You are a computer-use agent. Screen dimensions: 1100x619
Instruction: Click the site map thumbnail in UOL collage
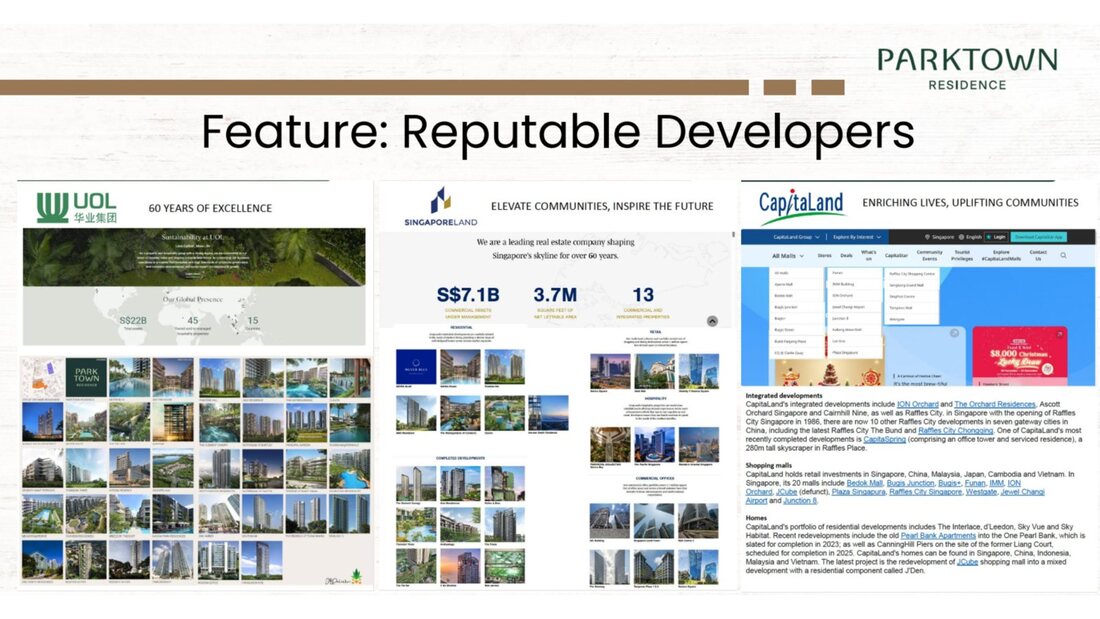tap(42, 377)
